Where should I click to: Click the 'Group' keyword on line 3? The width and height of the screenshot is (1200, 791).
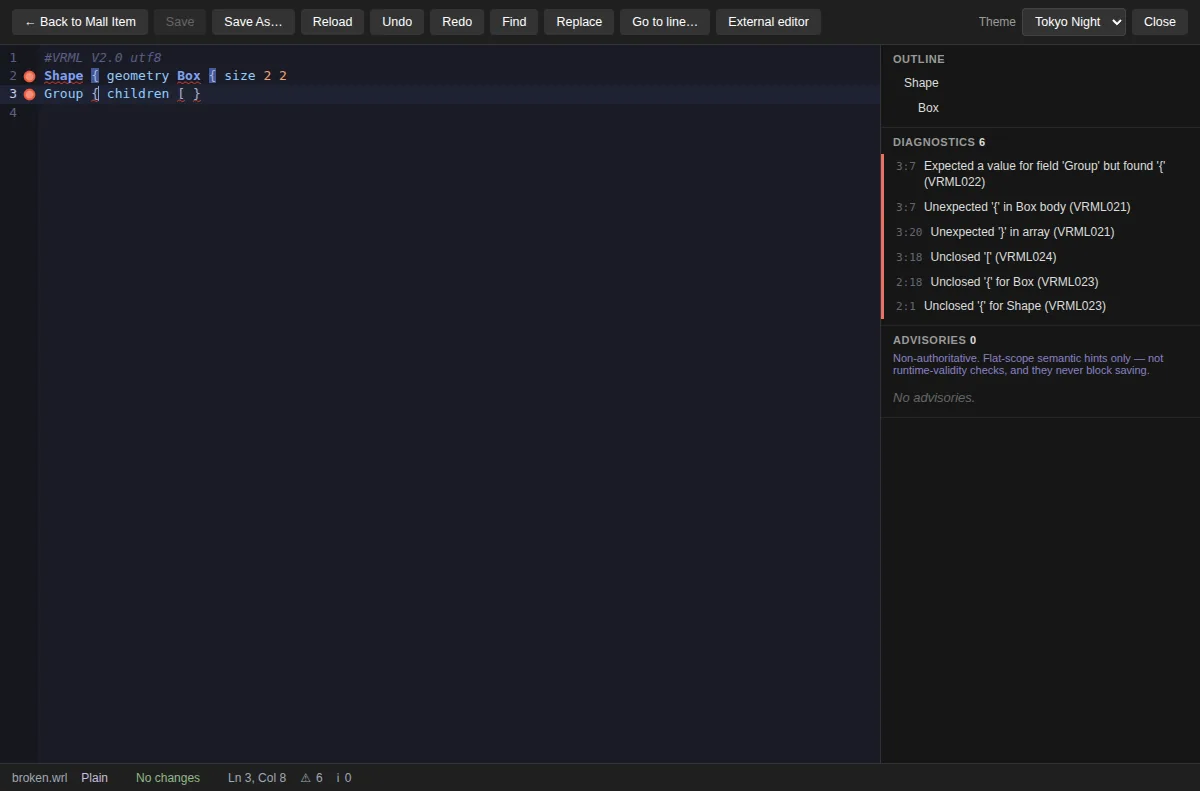point(63,94)
